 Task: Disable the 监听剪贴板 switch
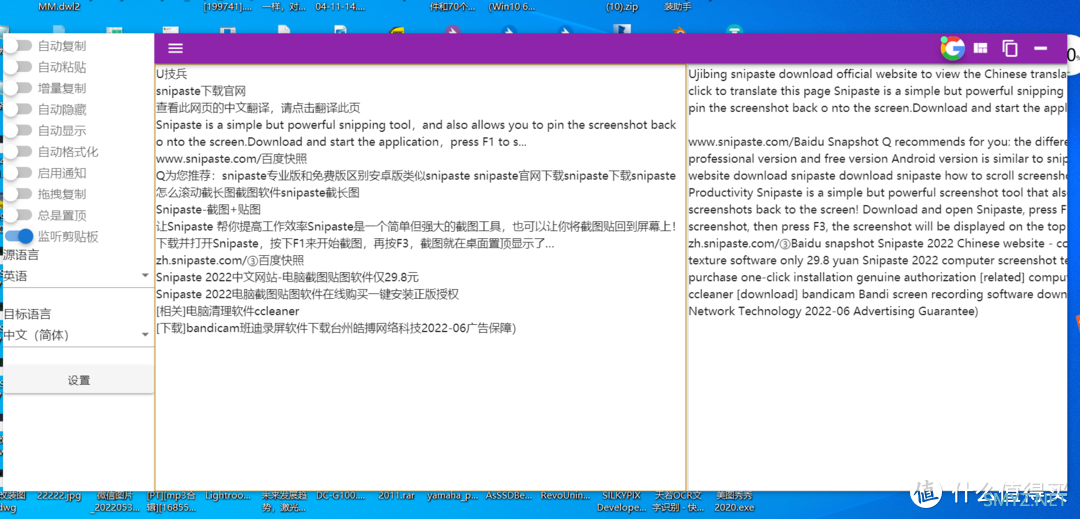tap(19, 236)
